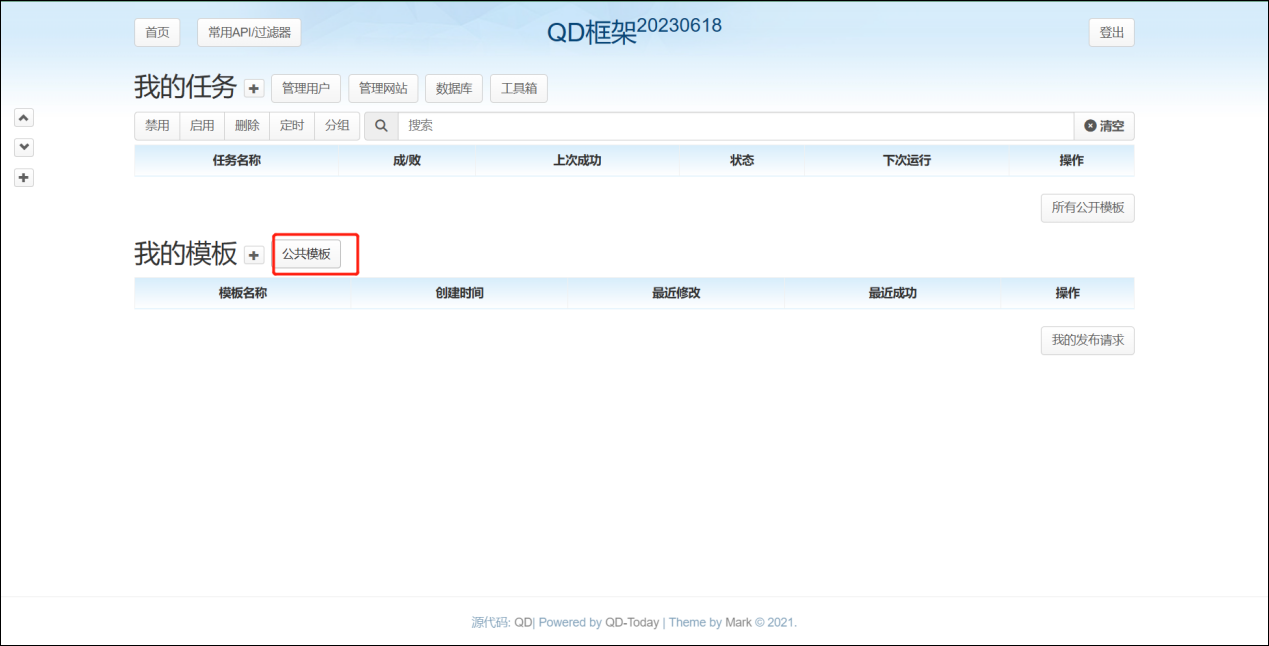This screenshot has width=1269, height=646.
Task: Go to 首页 home page
Action: (x=157, y=32)
